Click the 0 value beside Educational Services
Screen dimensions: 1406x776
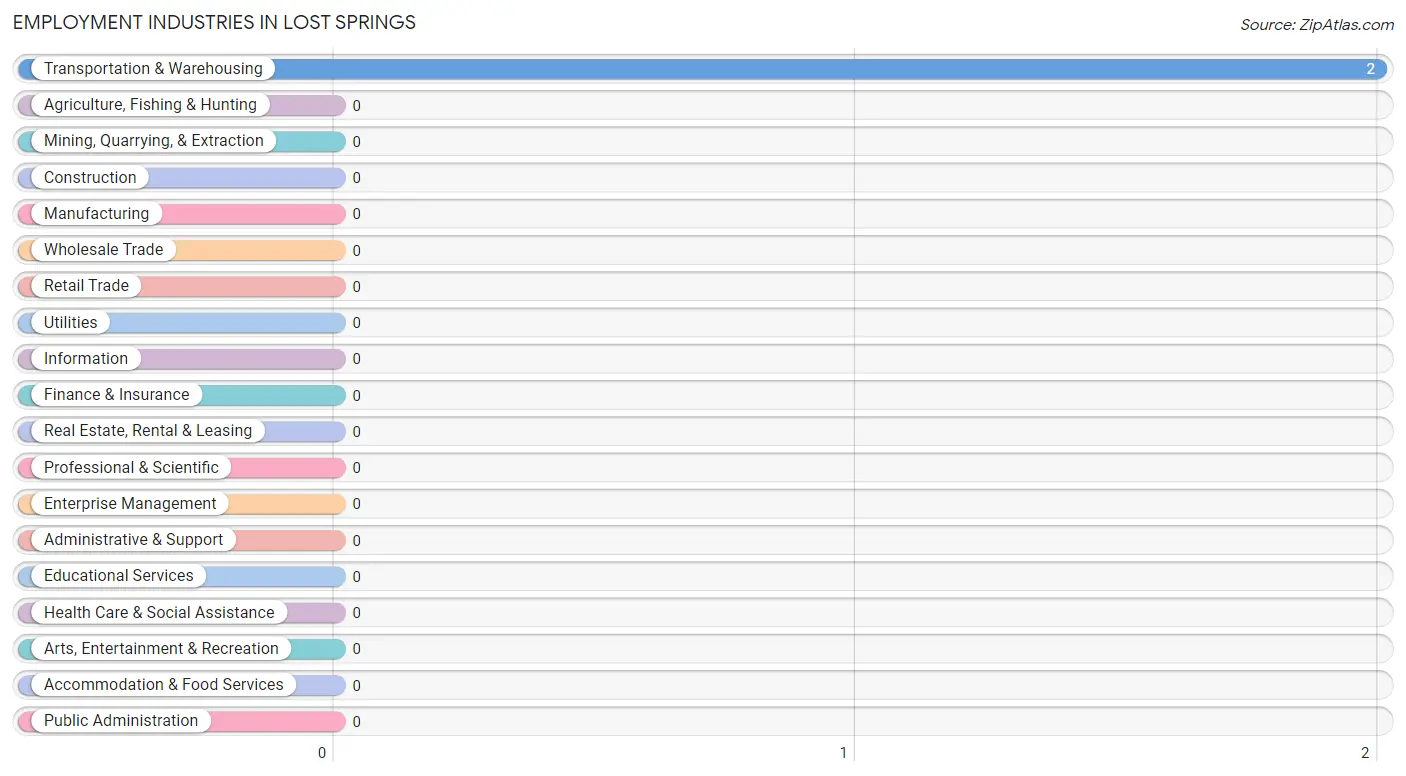point(357,577)
